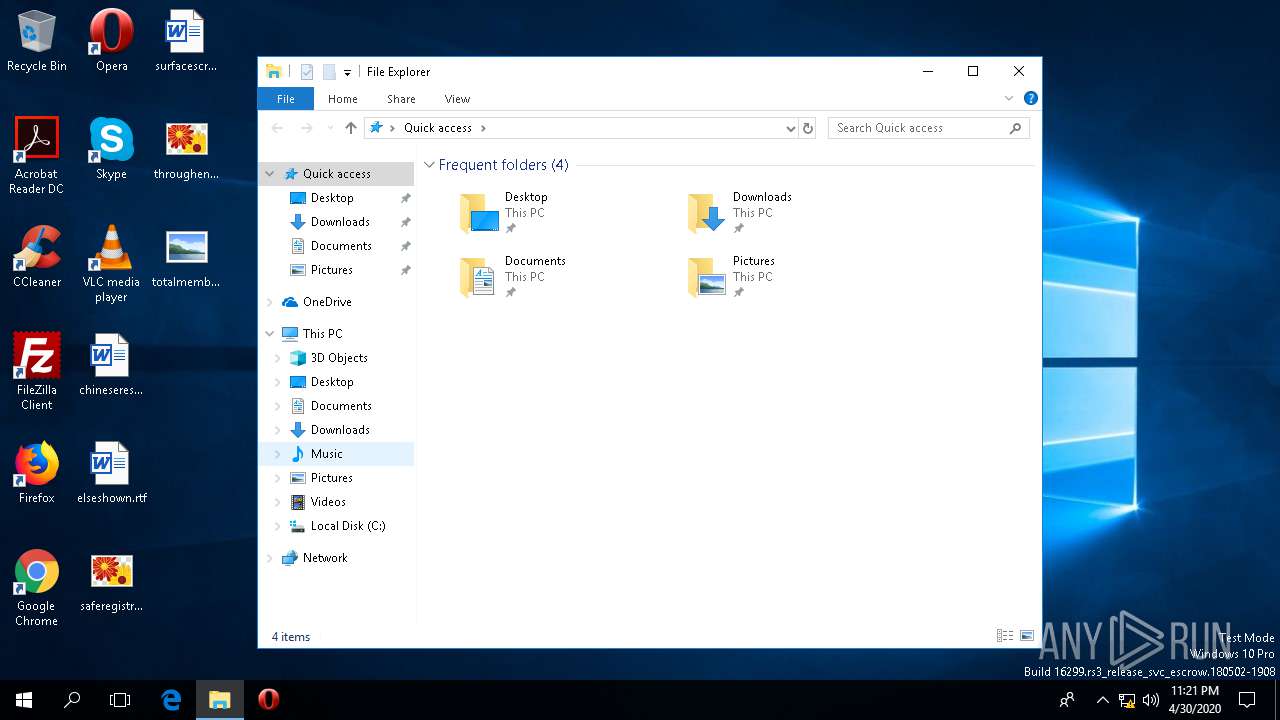Image resolution: width=1280 pixels, height=720 pixels.
Task: Open the Recycle Bin desktop icon
Action: tap(37, 41)
